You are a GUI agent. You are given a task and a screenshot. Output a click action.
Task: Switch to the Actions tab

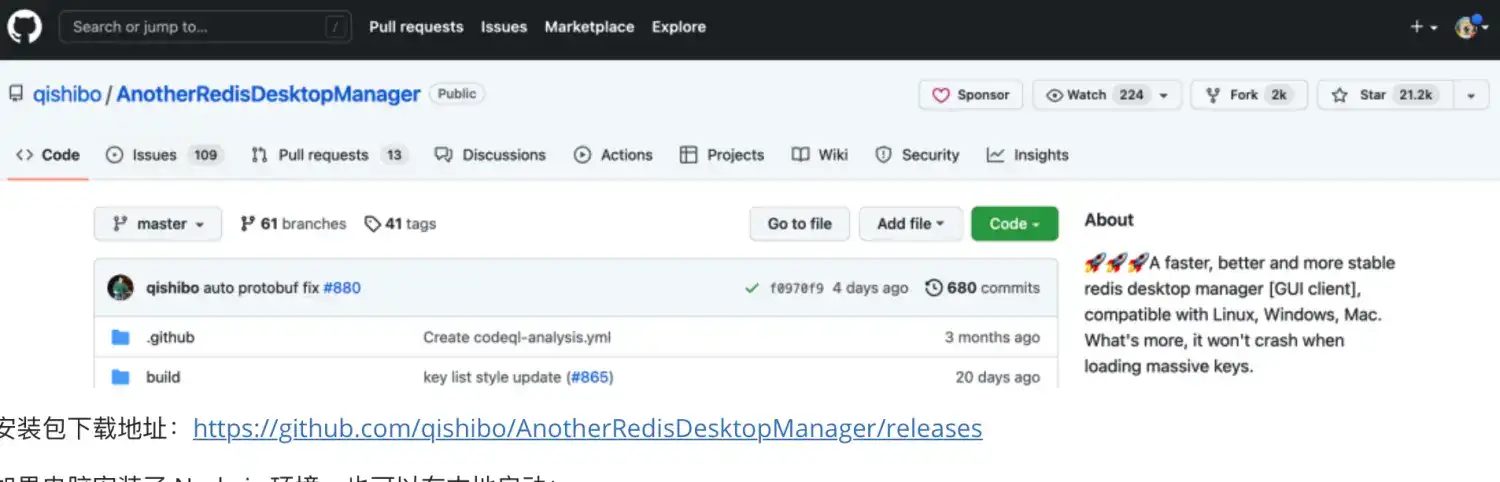(613, 155)
